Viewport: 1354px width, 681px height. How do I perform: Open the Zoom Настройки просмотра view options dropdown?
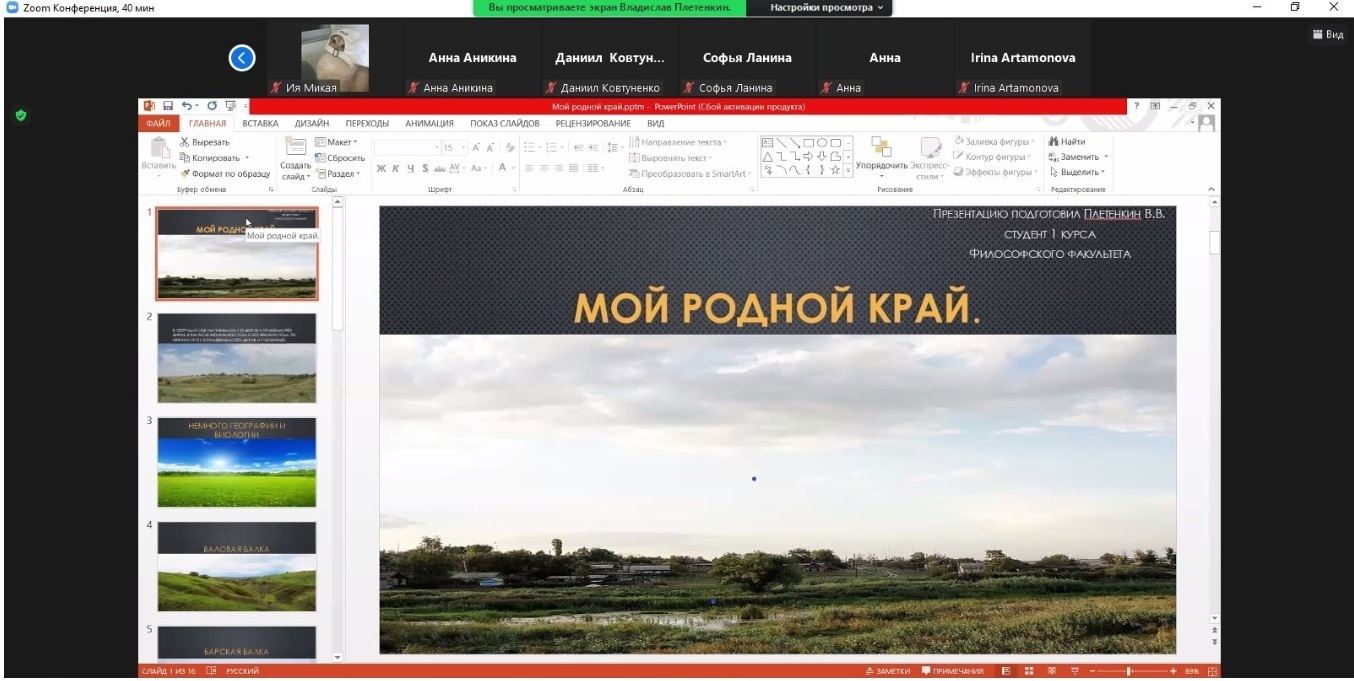(x=828, y=8)
